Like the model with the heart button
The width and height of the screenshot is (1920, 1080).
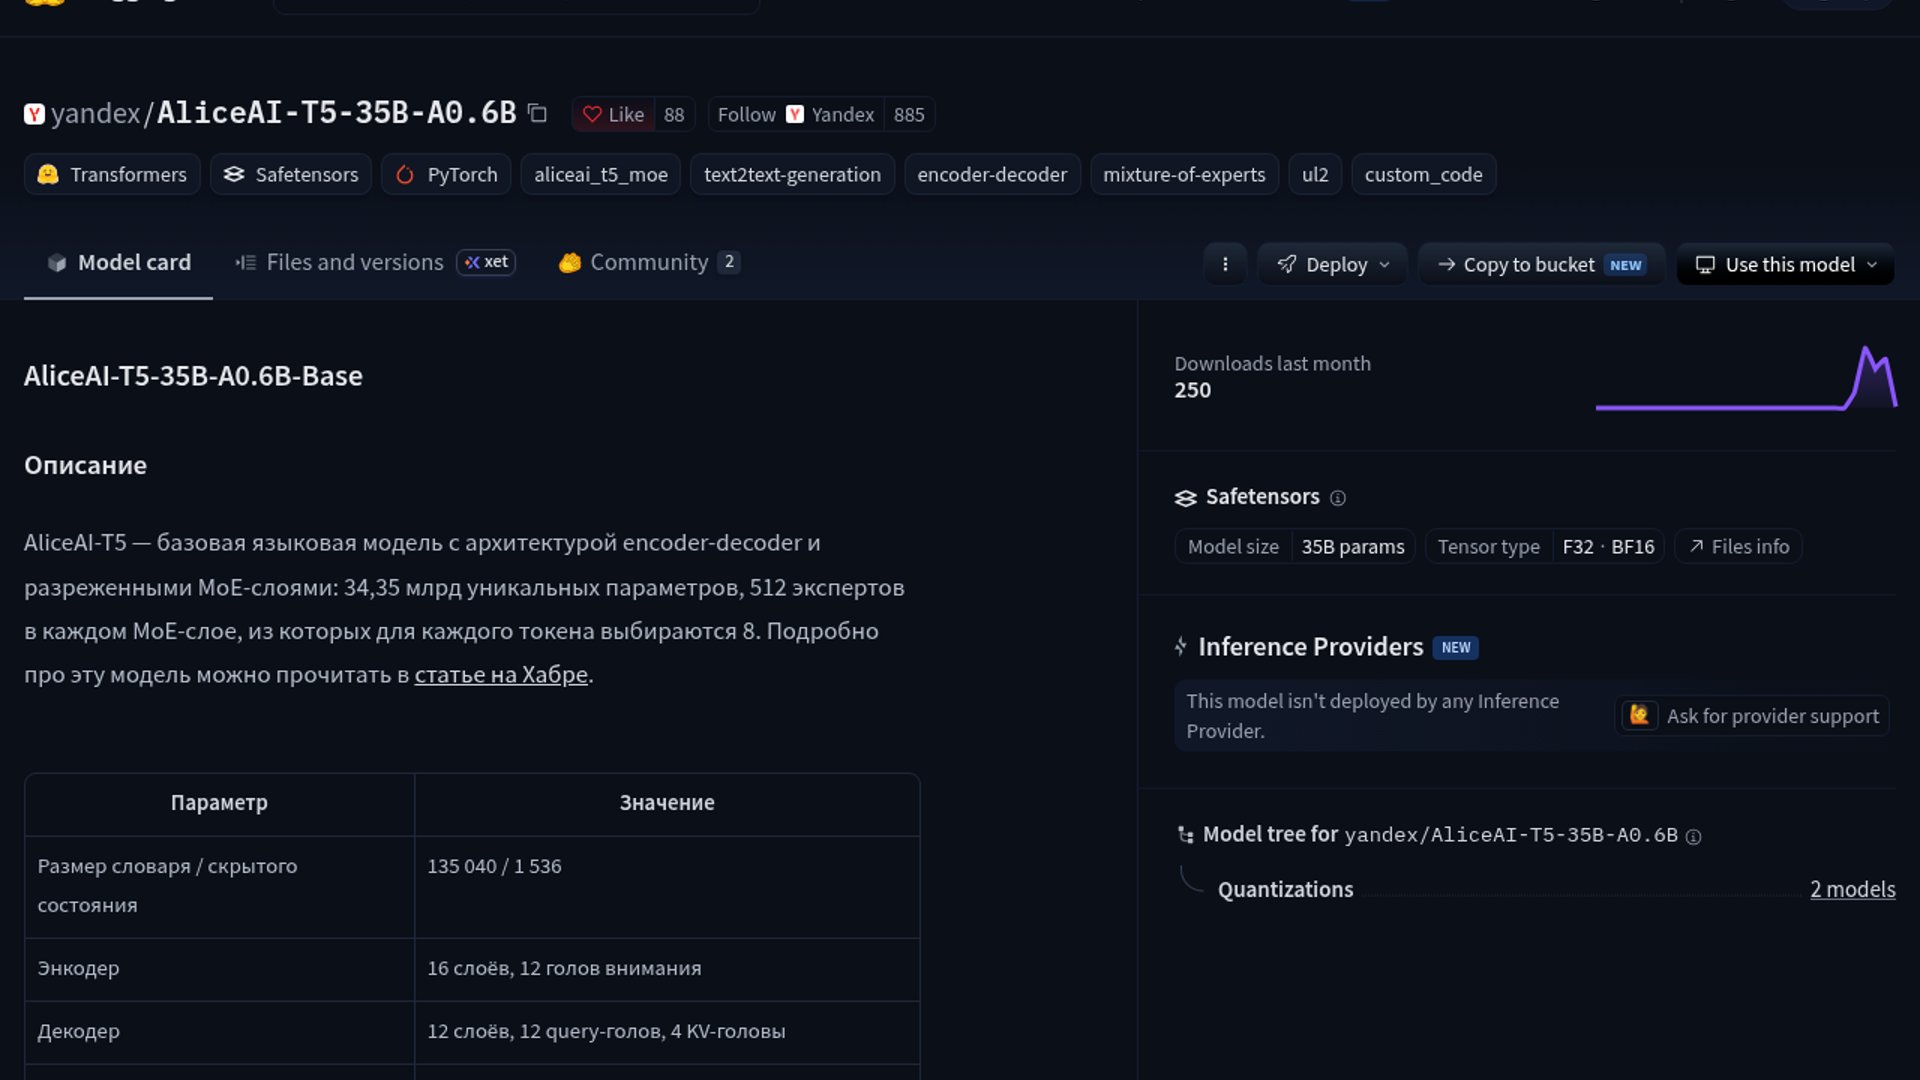coord(613,114)
